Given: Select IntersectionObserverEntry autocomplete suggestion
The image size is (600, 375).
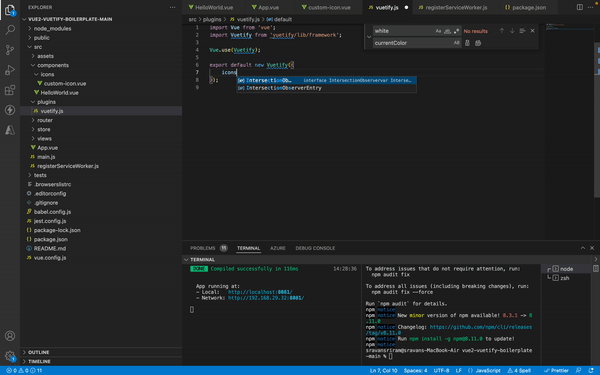Looking at the screenshot, I should point(326,88).
